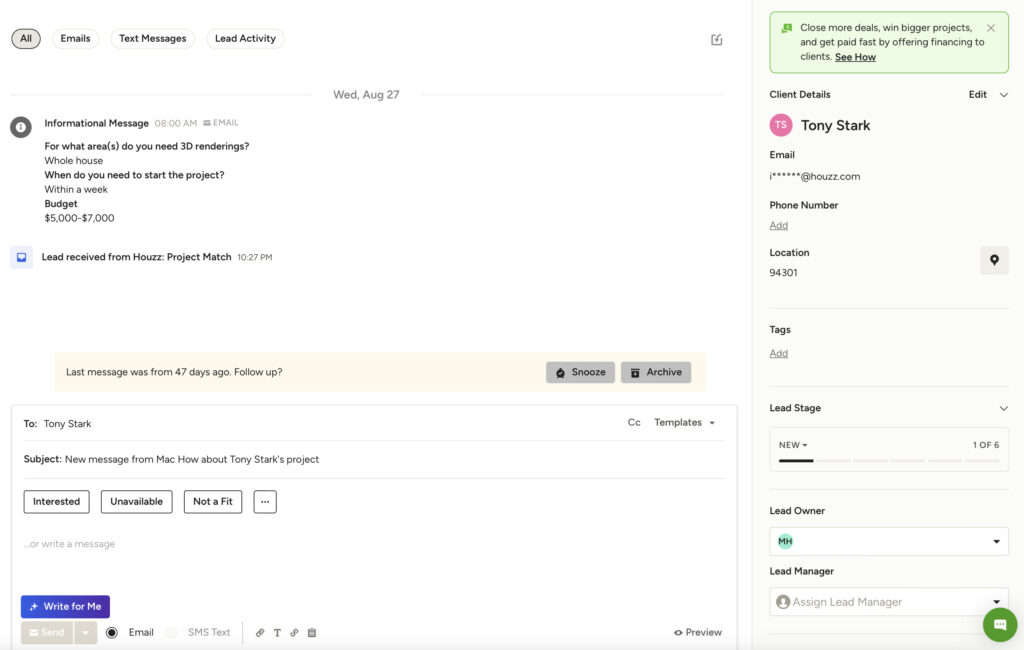Open text formatting with the T icon
The image size is (1024, 650).
point(277,632)
